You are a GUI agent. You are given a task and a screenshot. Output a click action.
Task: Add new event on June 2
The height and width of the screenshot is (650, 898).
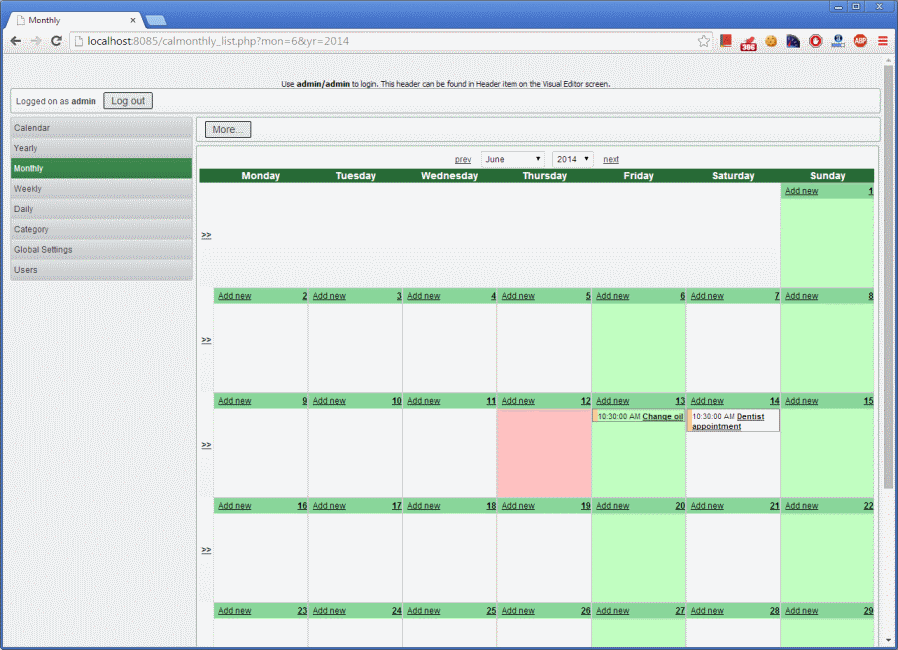tap(234, 296)
